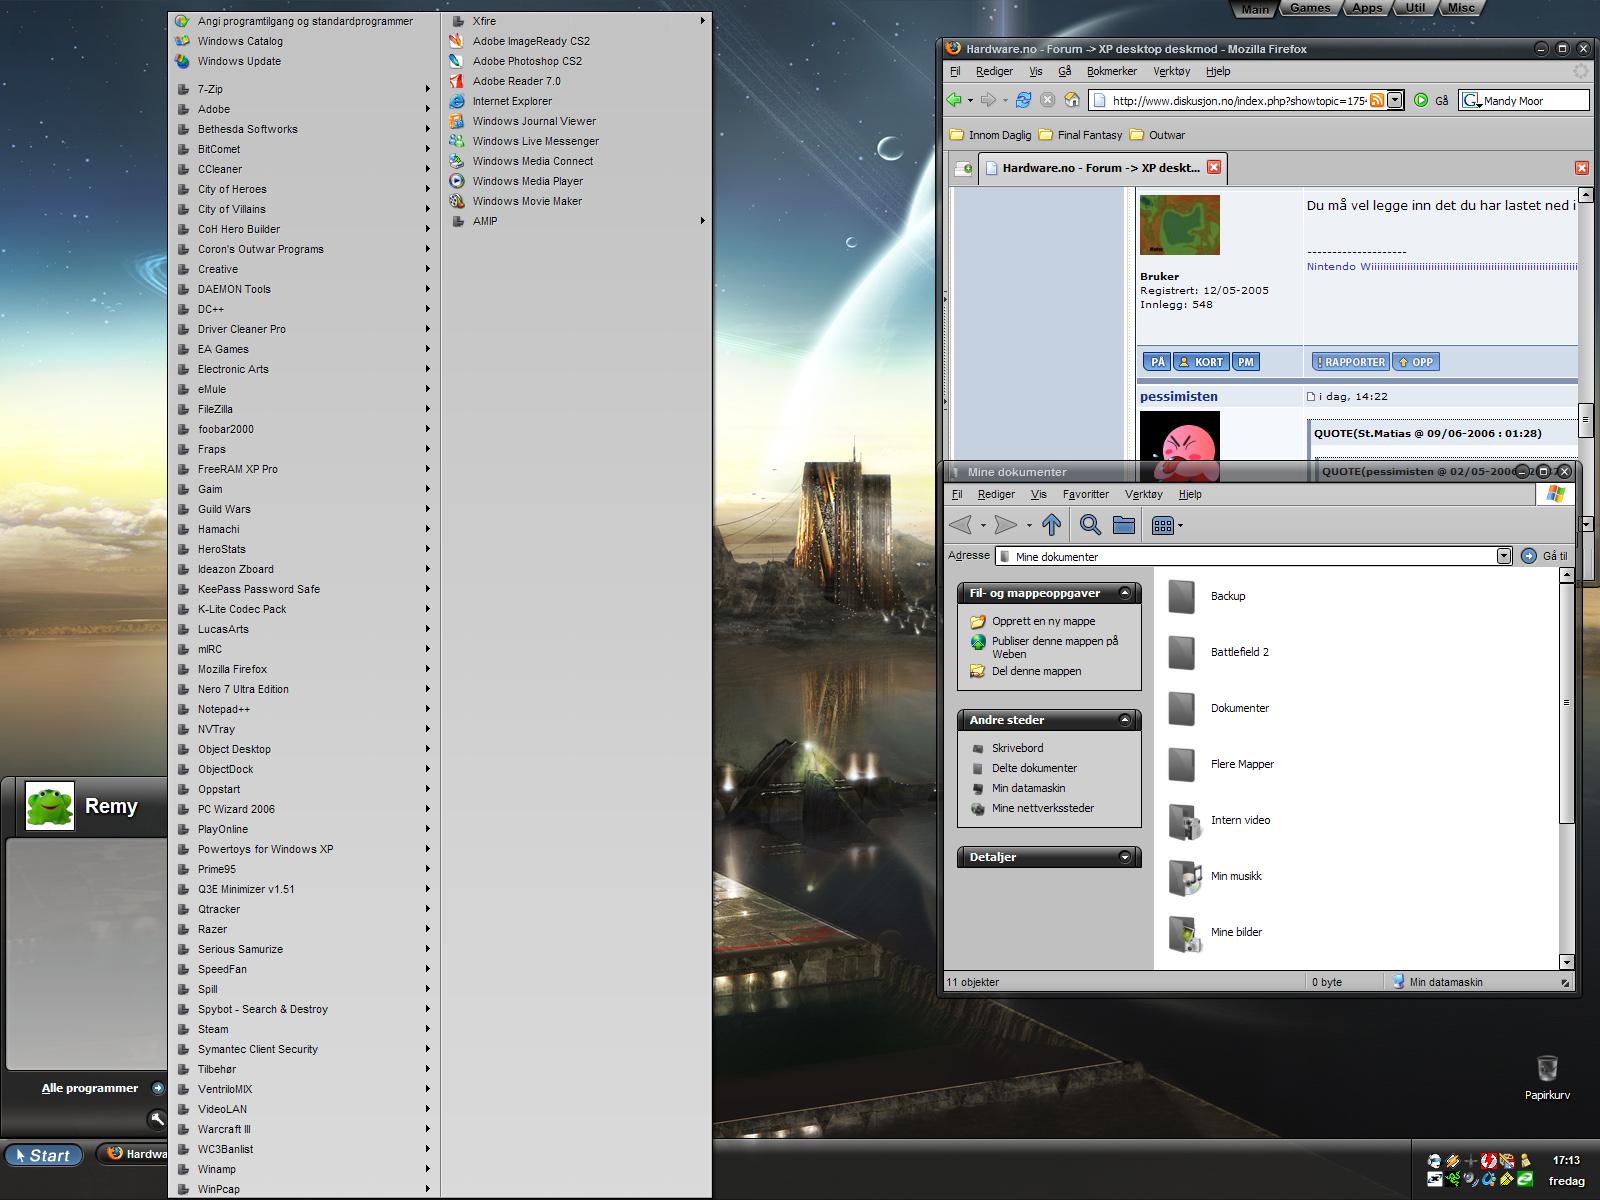Expand the Xfire submenu
This screenshot has height=1200, width=1600.
pos(576,21)
